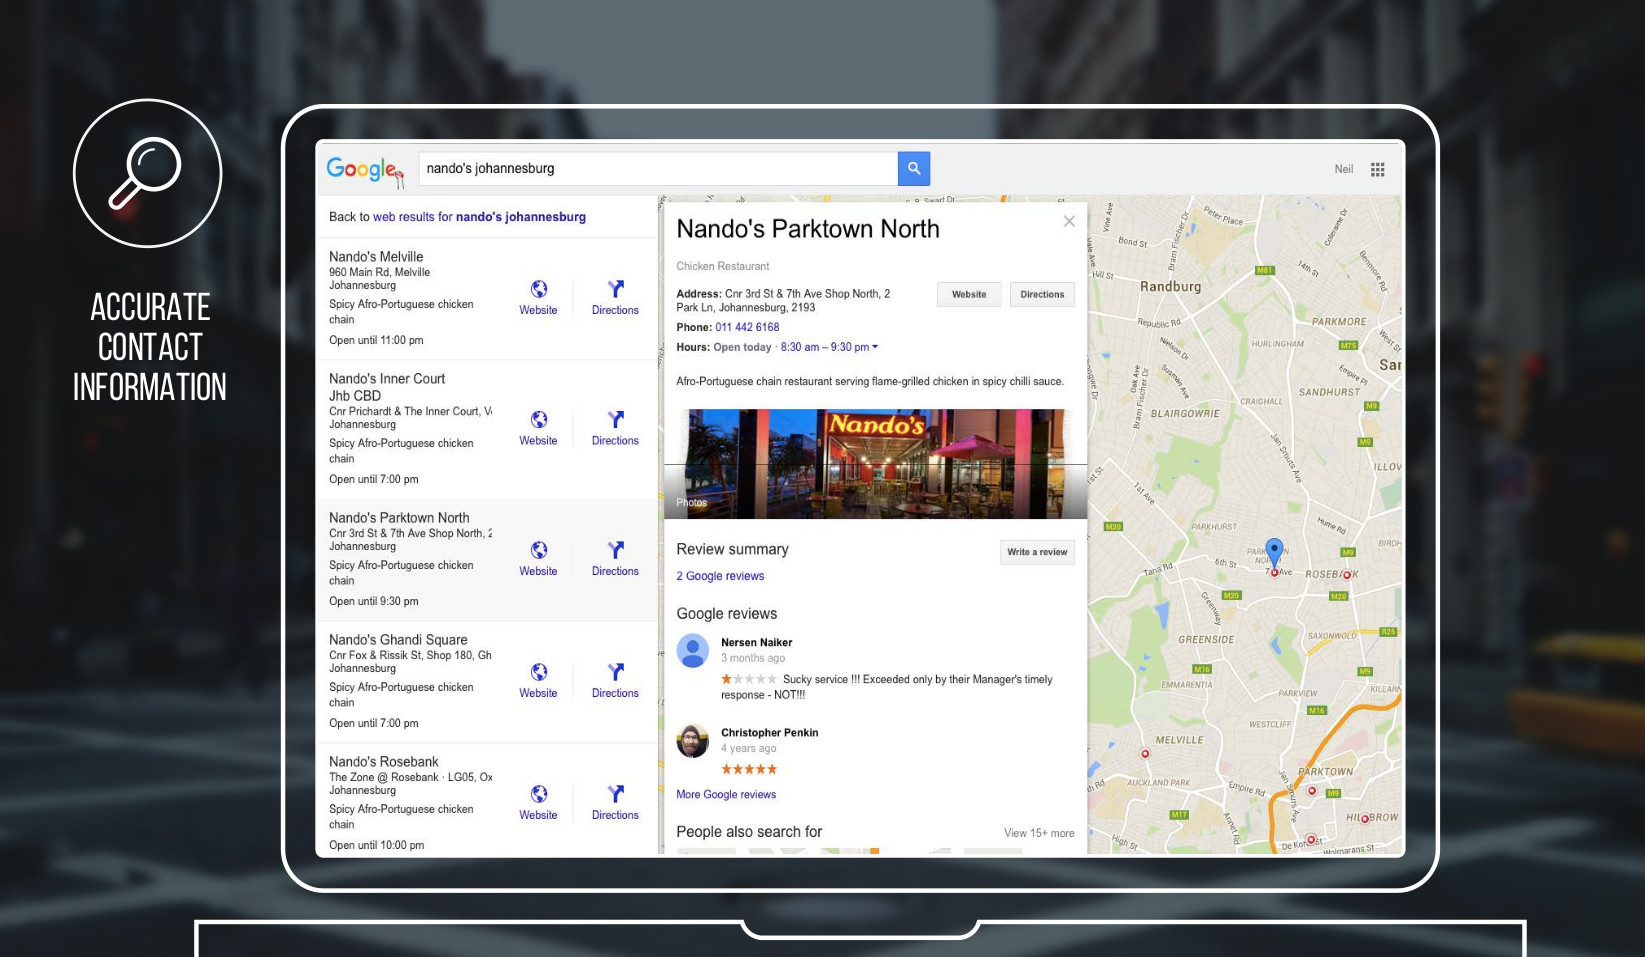The height and width of the screenshot is (957, 1645).
Task: Click the search field with nando's johannesburg
Action: coord(657,169)
